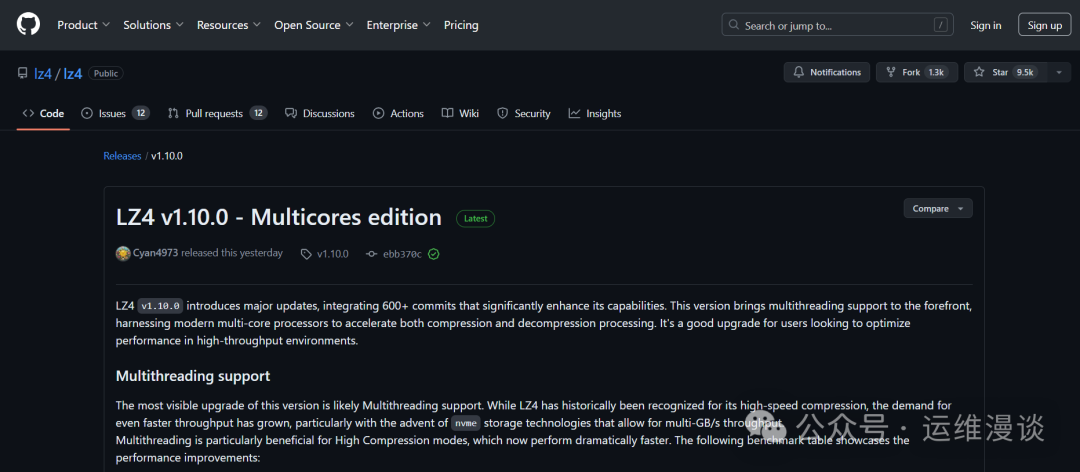Open the GitHub homepage logo
This screenshot has height=472, width=1080.
tap(28, 25)
